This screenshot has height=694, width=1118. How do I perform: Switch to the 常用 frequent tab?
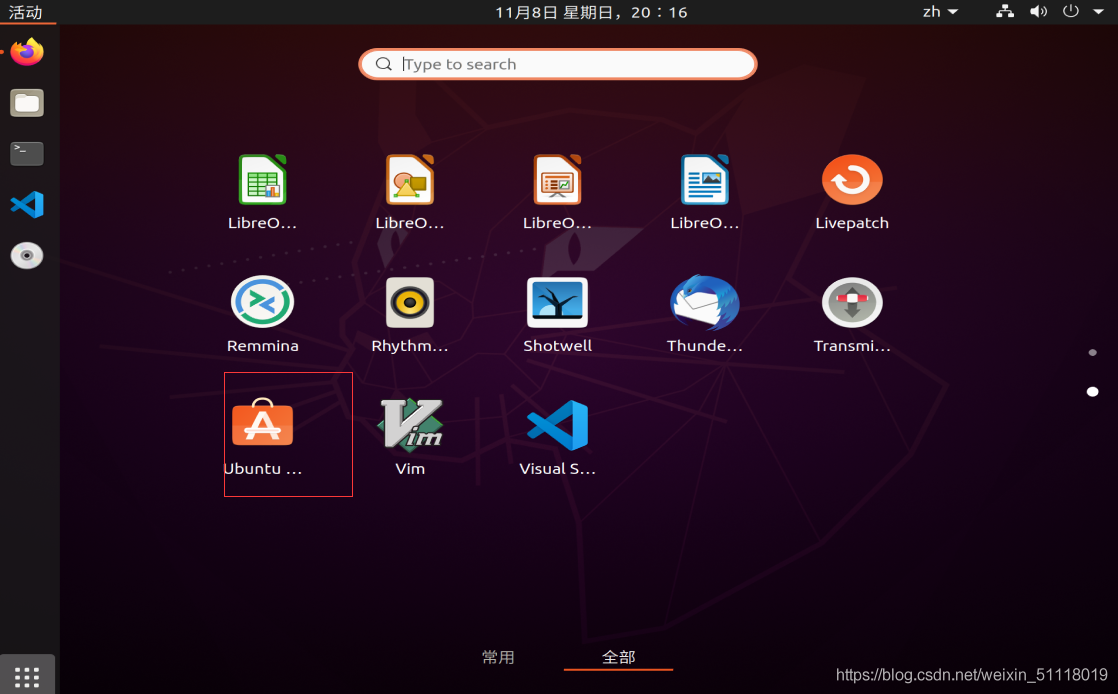click(498, 657)
